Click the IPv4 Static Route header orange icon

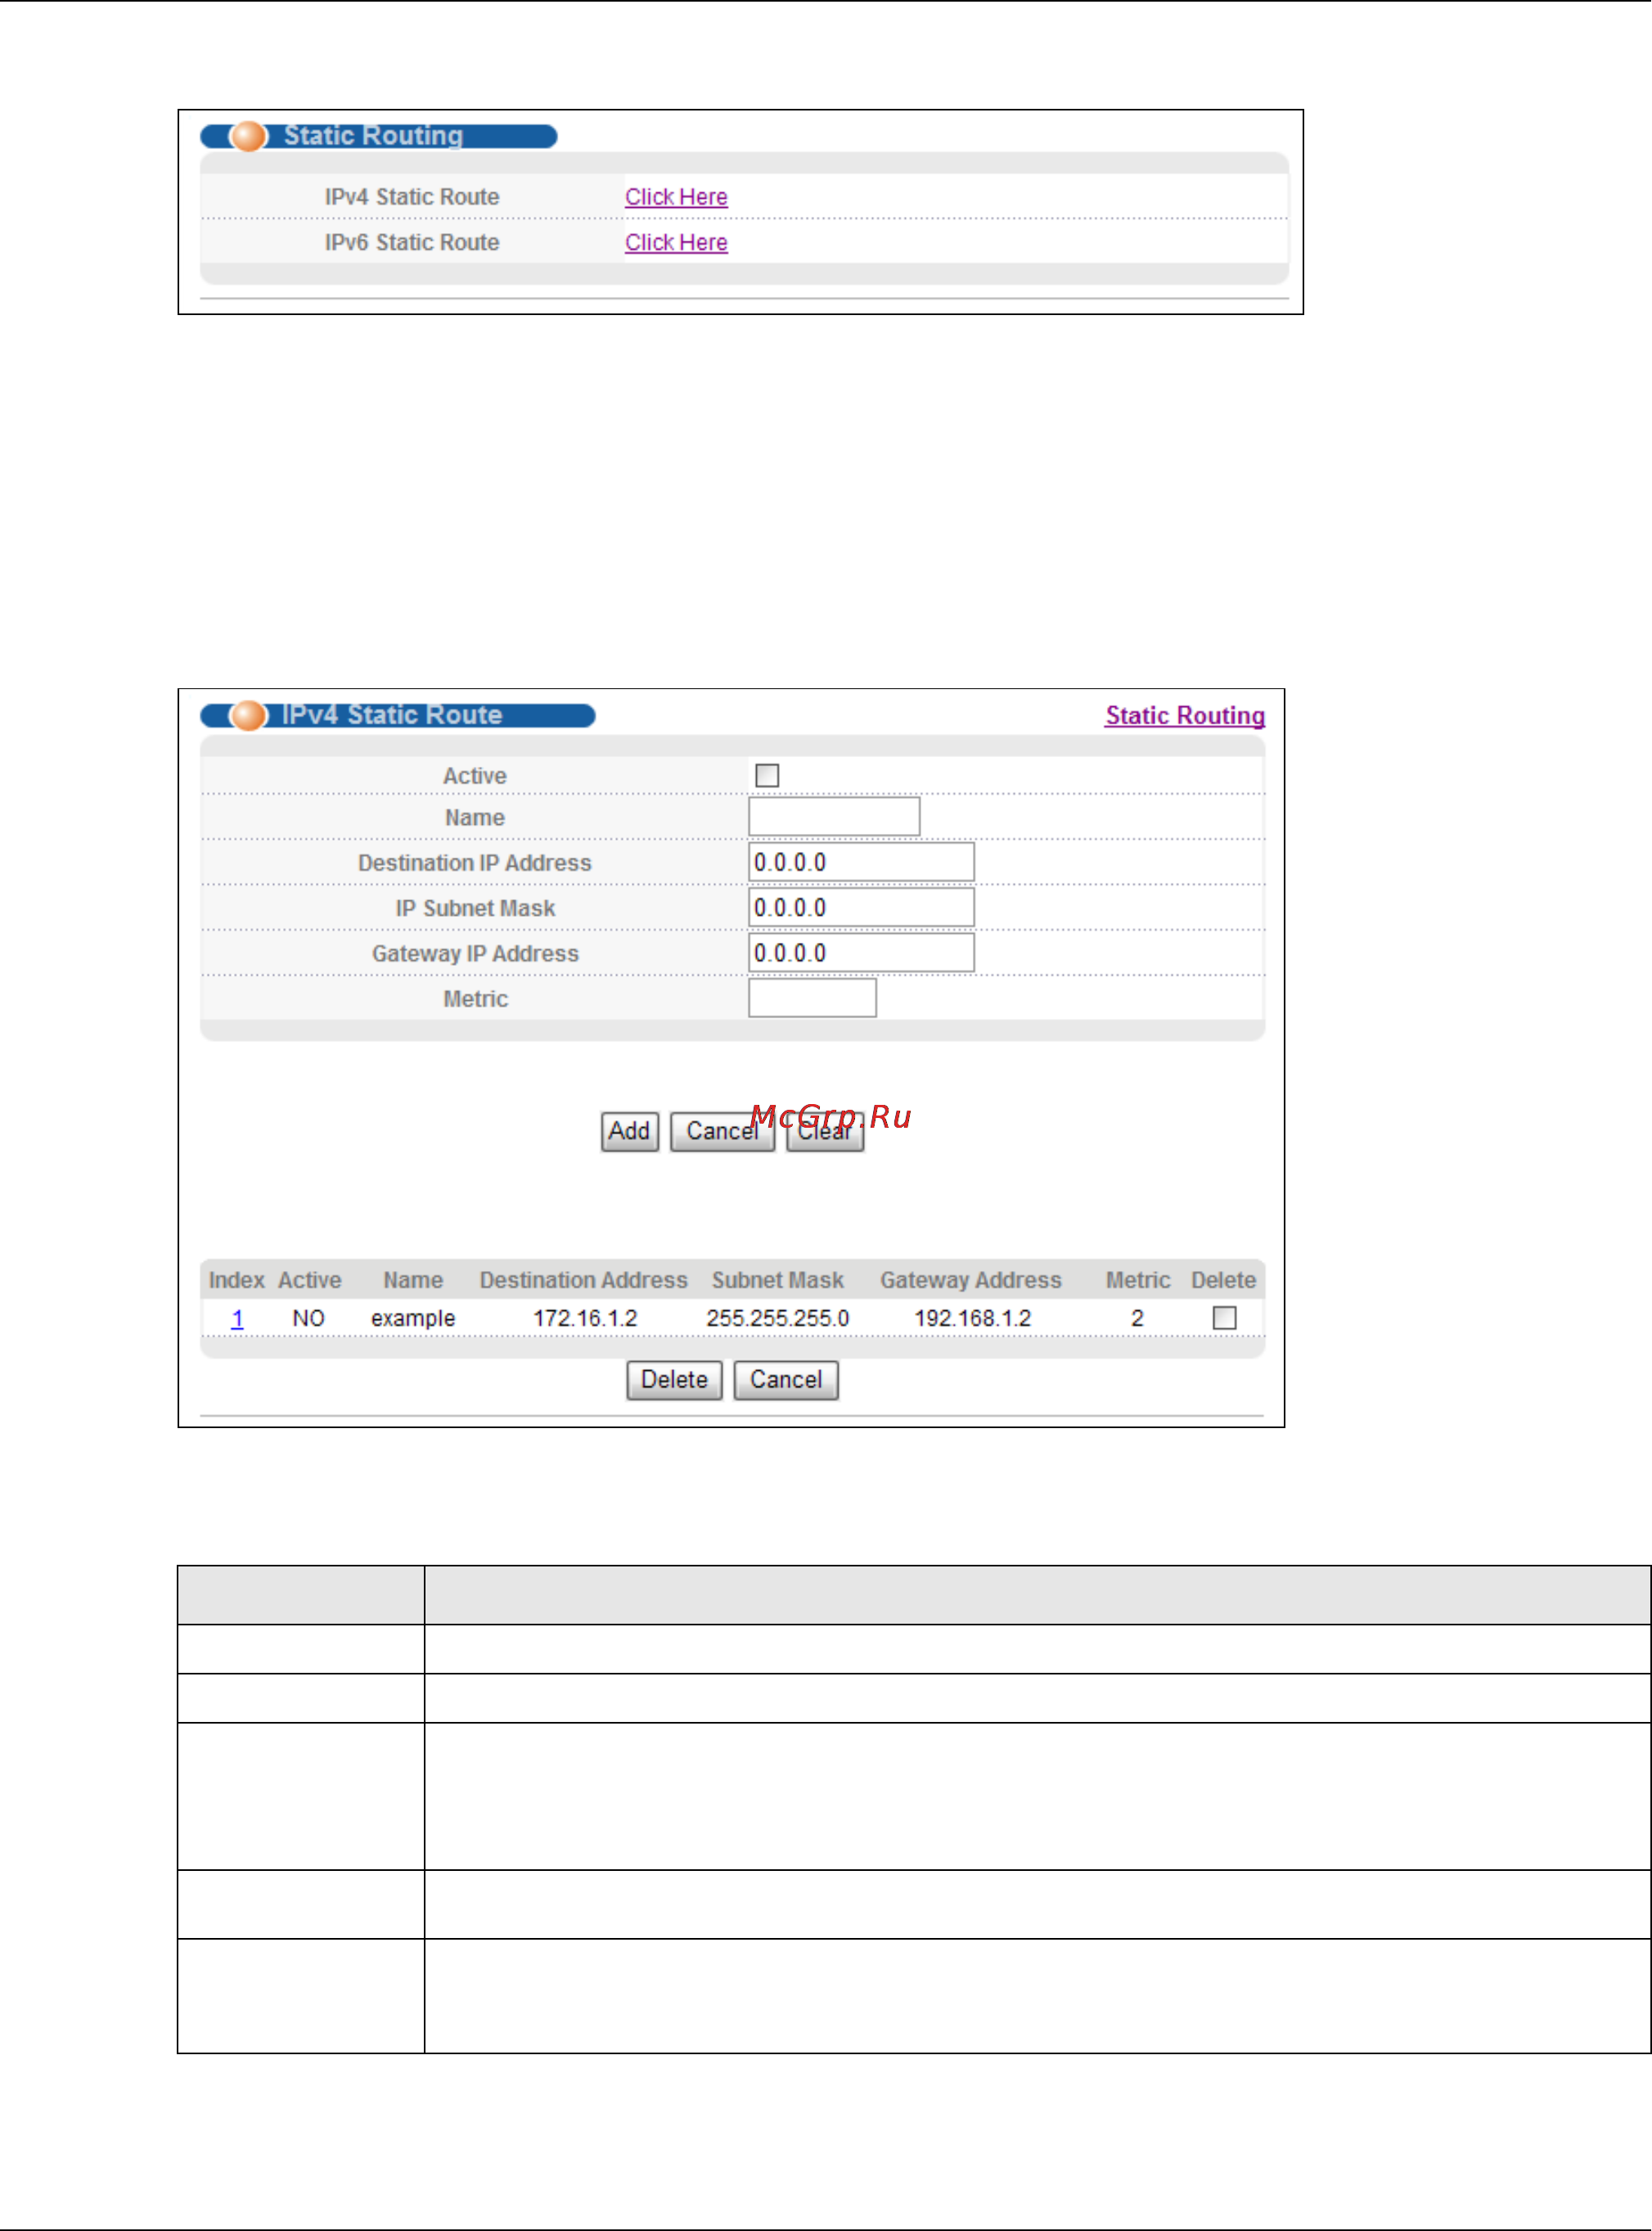tap(248, 715)
